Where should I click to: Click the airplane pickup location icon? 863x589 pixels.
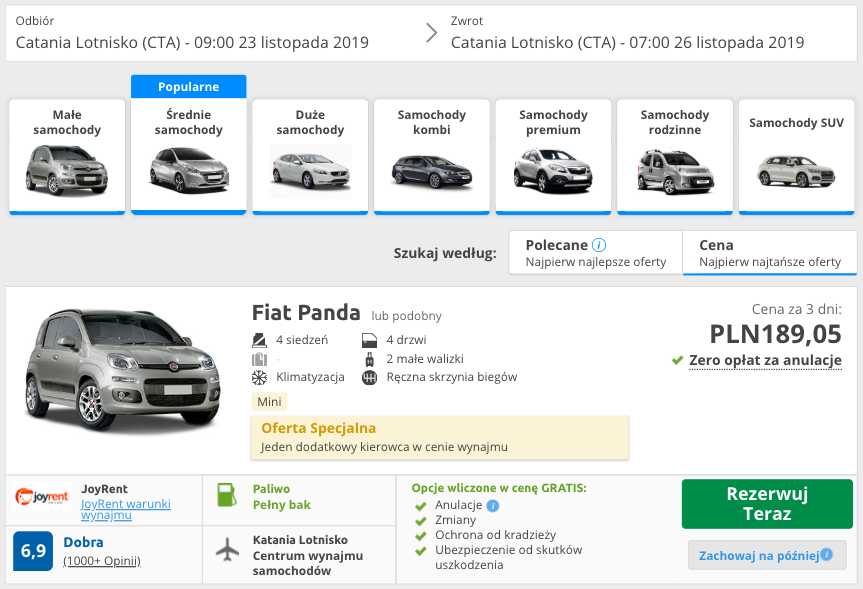[227, 549]
